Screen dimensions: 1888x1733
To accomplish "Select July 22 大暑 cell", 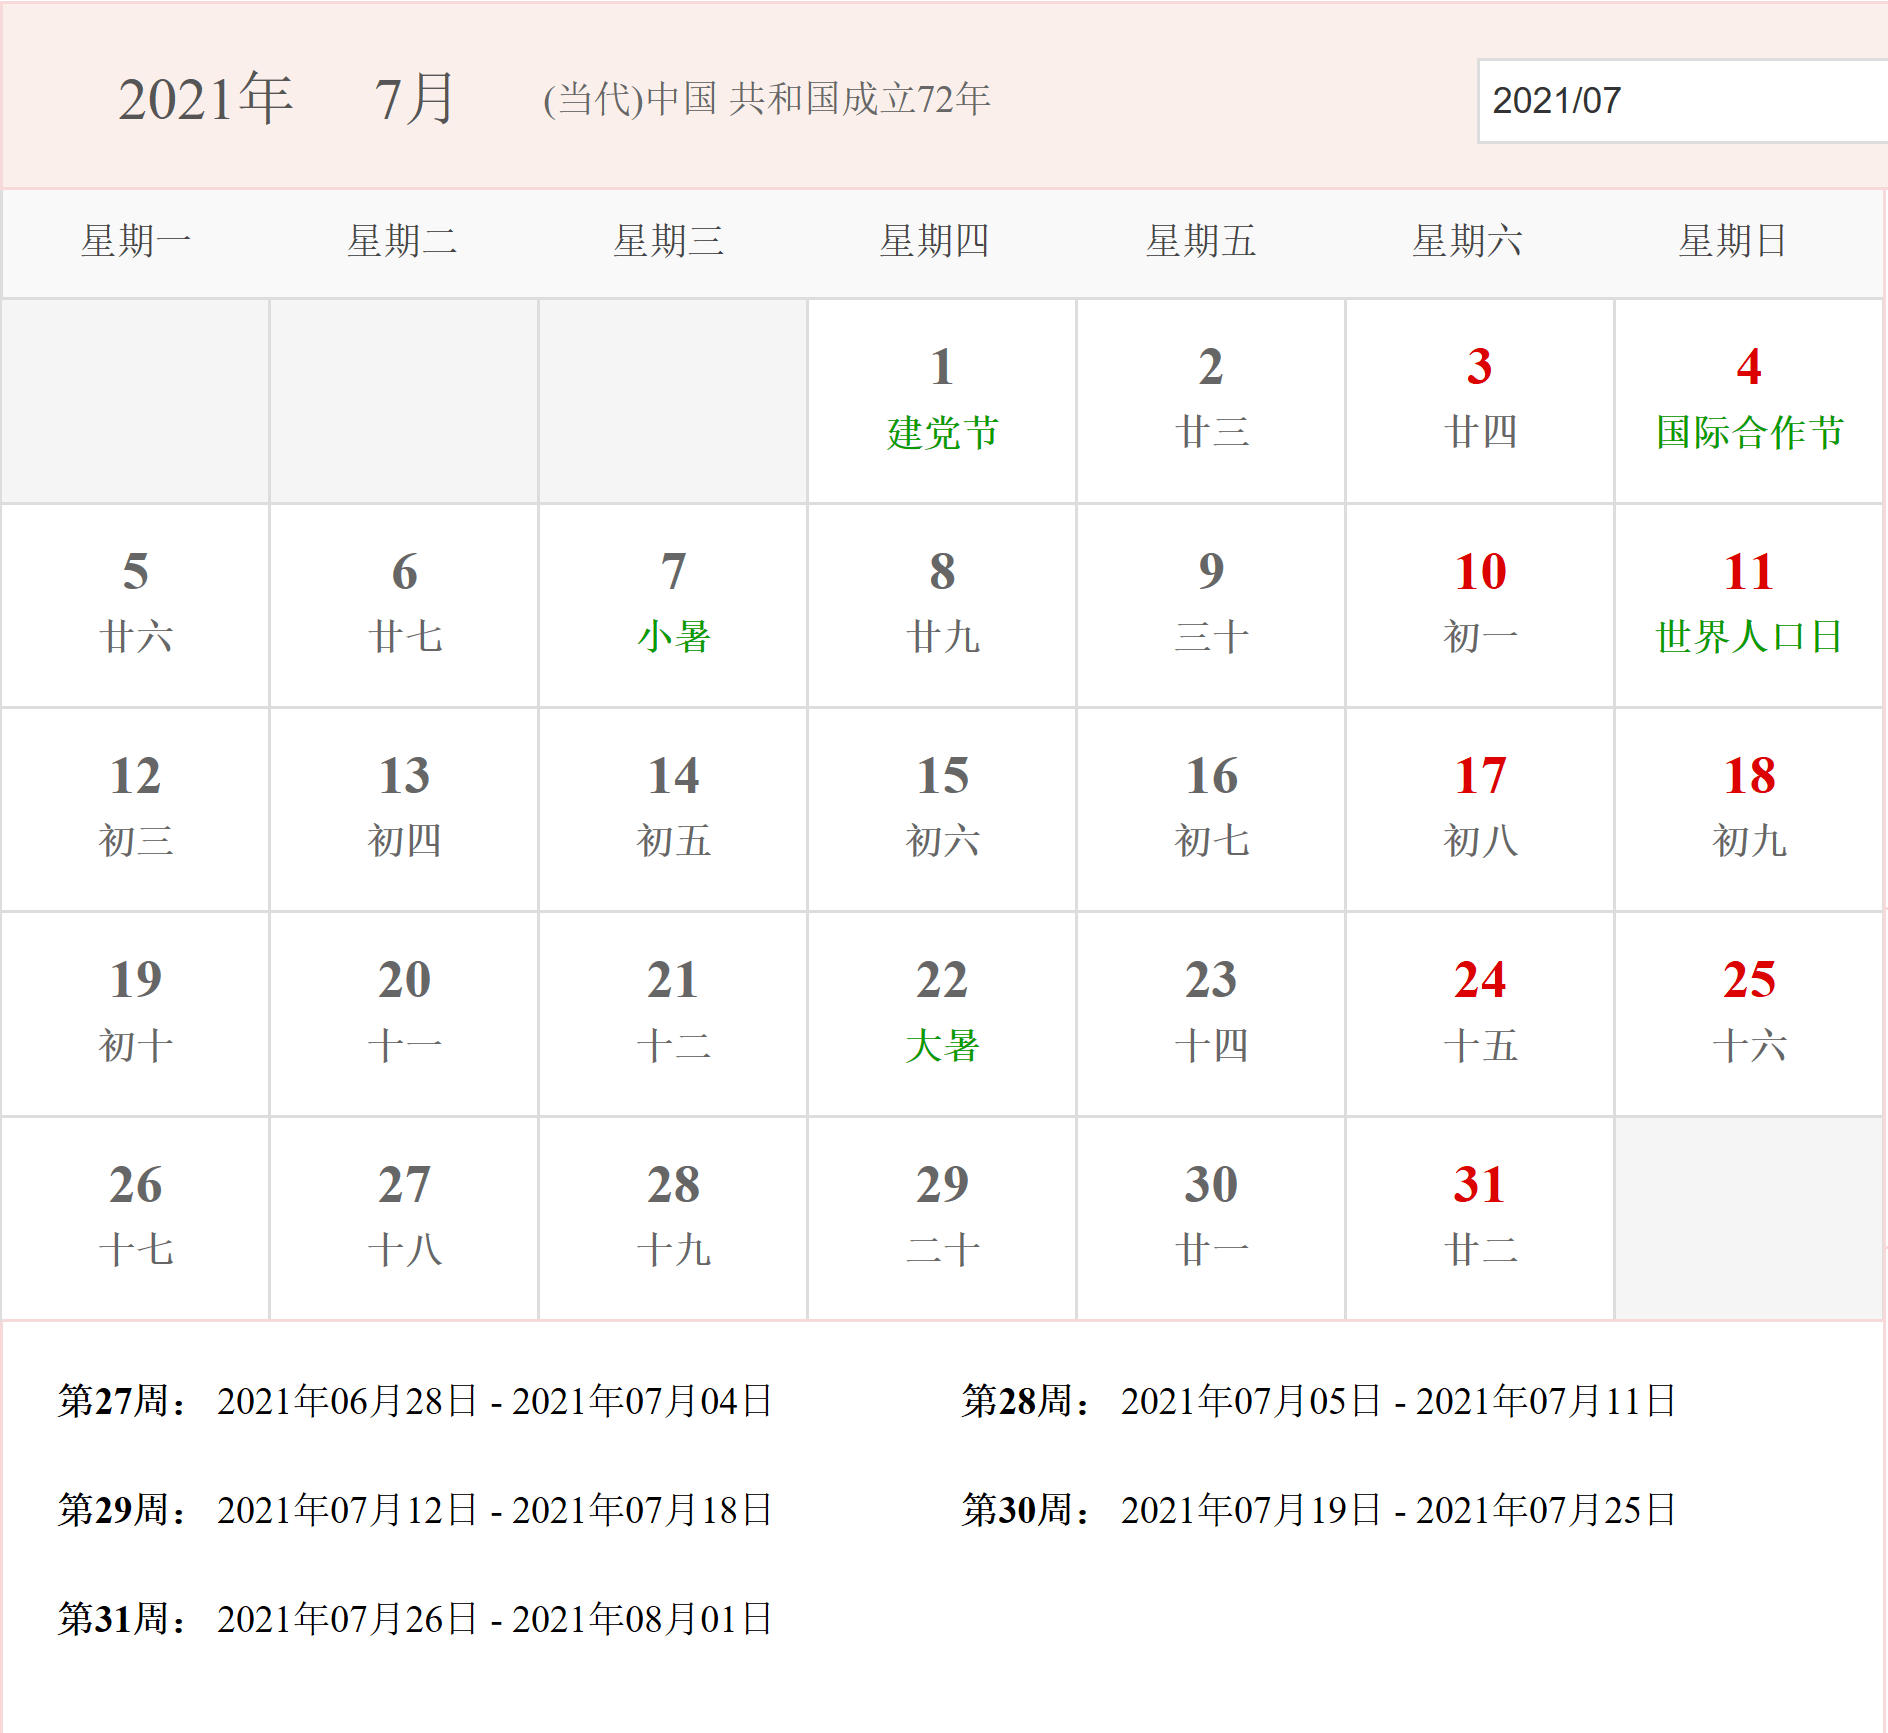I will click(942, 1014).
